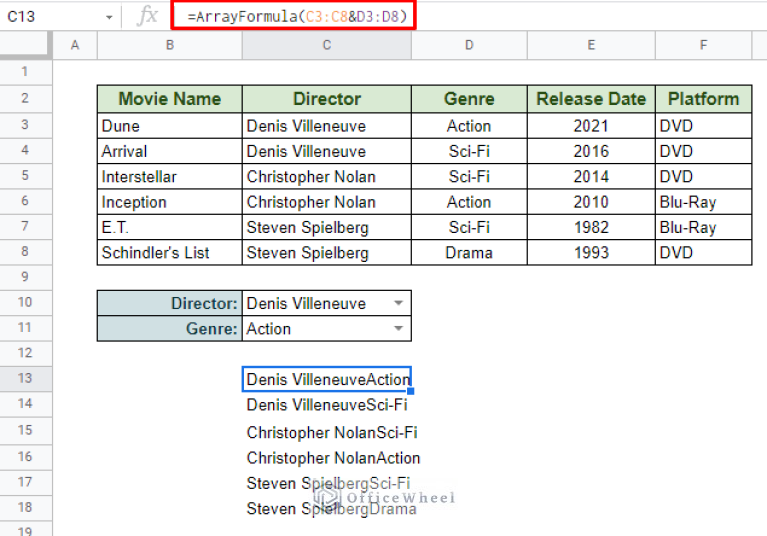The image size is (767, 536).
Task: Select the row 2 header
Action: [25, 98]
